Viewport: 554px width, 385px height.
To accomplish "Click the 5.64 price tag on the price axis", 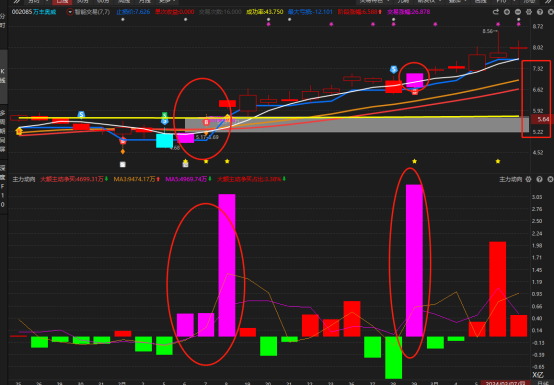I will click(542, 119).
